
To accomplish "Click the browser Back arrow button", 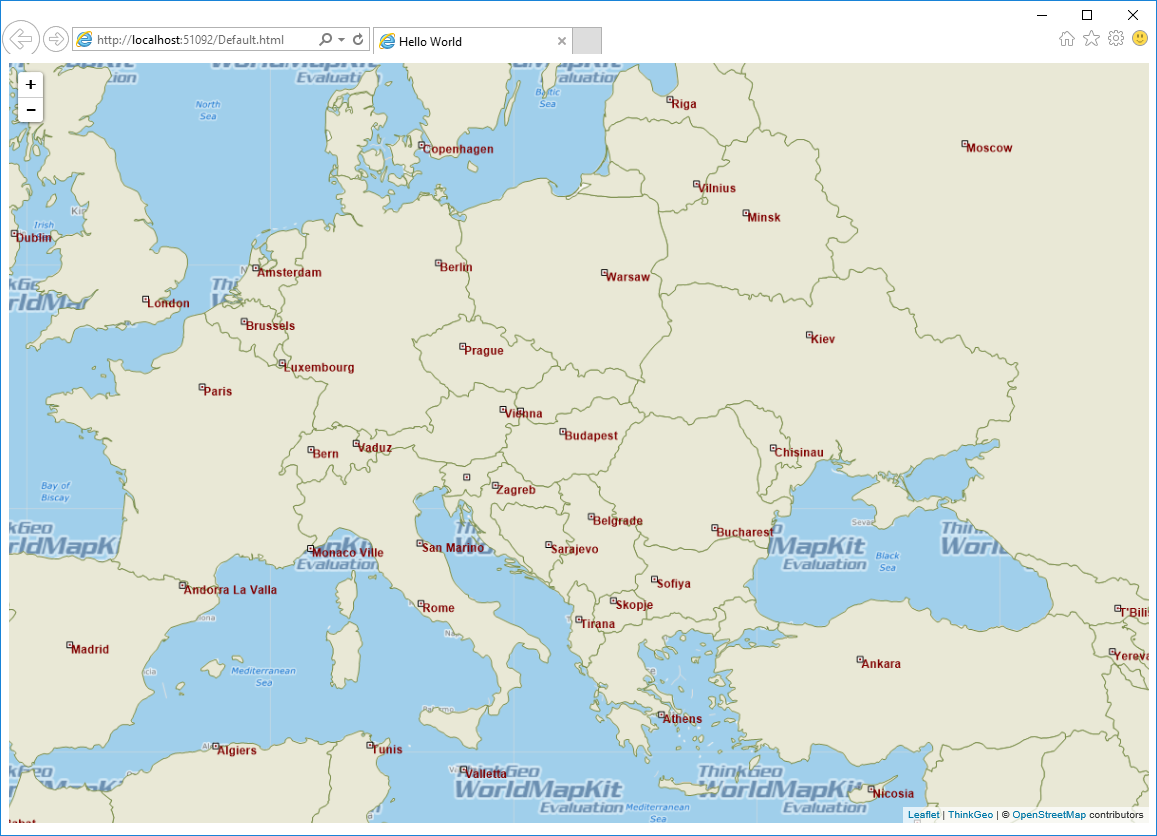I will click(21, 38).
